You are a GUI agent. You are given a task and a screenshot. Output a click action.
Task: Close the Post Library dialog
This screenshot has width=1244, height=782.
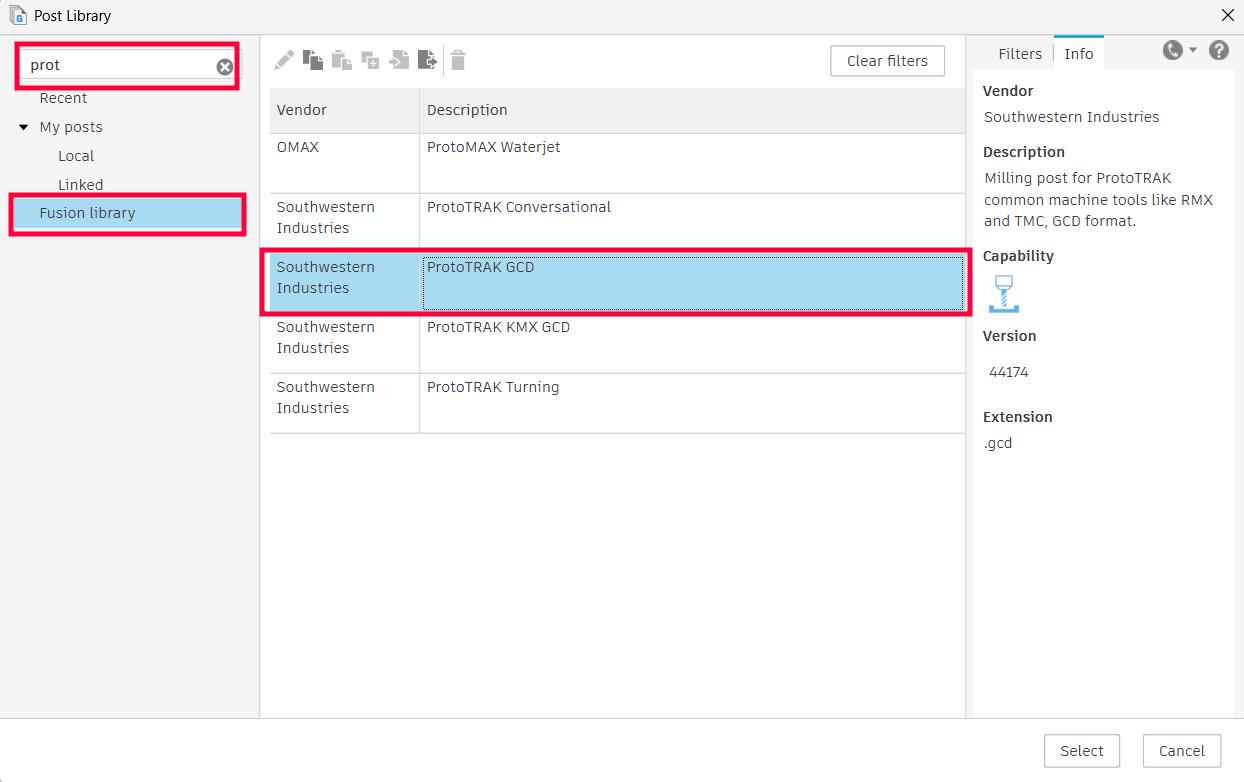click(1227, 16)
